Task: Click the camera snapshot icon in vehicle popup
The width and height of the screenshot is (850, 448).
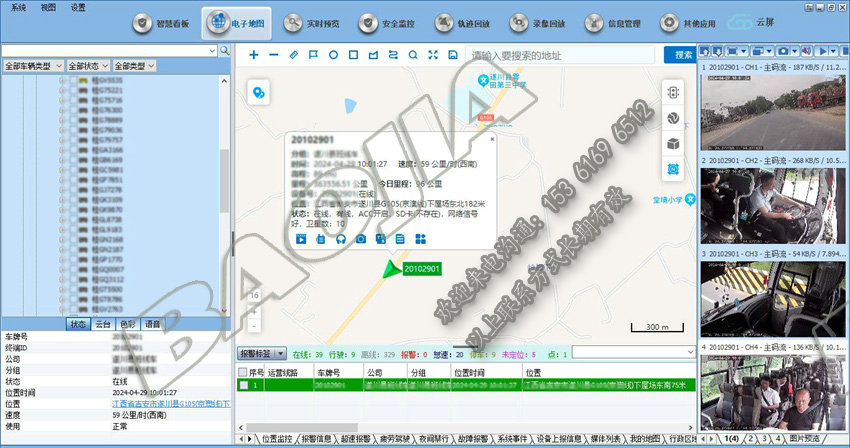Action: tap(361, 238)
